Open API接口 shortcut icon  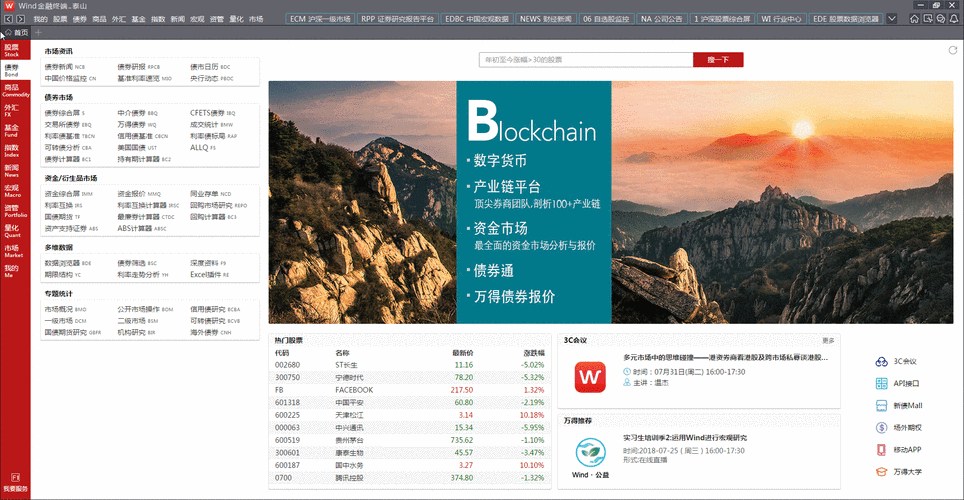pyautogui.click(x=882, y=384)
